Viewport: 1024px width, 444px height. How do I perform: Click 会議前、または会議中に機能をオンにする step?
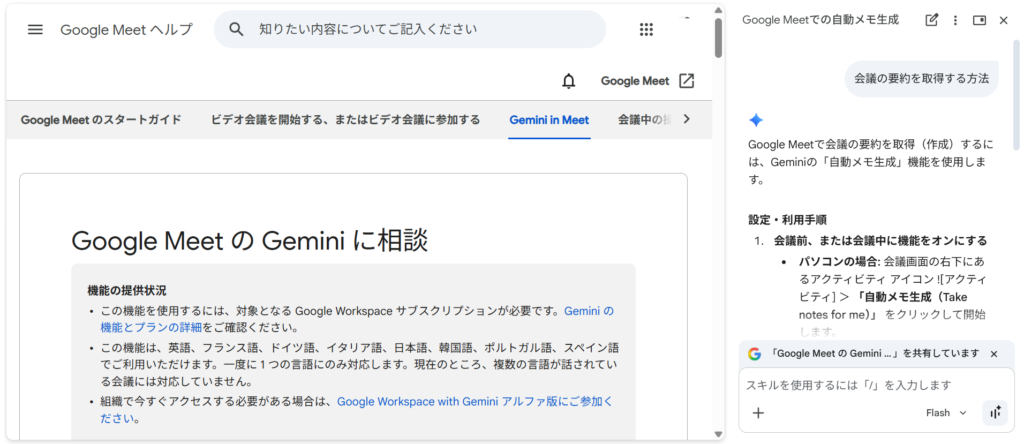pos(880,241)
